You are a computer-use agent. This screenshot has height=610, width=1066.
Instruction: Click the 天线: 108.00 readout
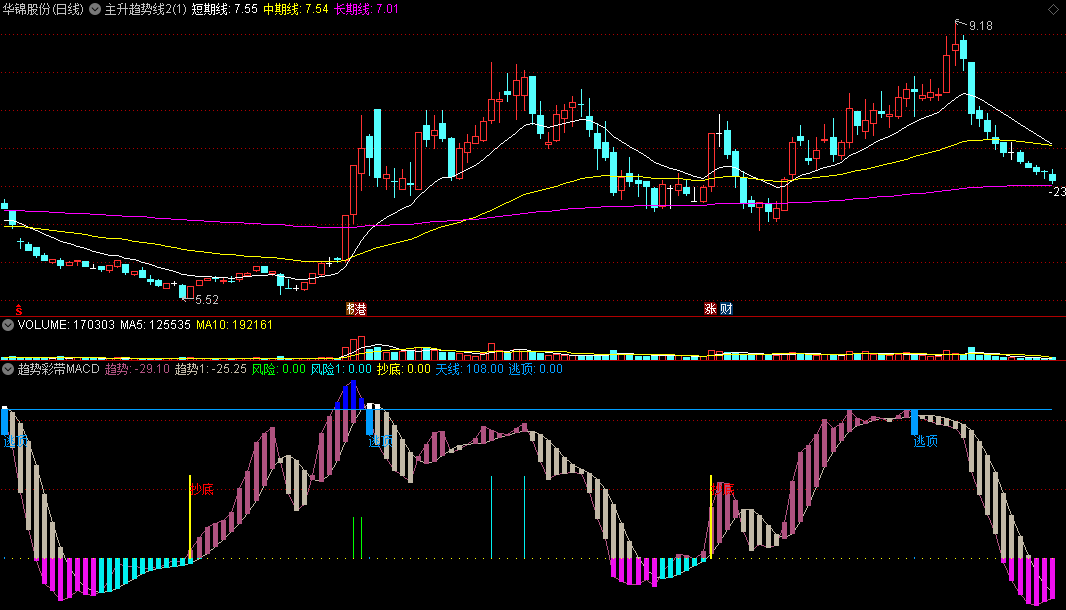[x=470, y=369]
